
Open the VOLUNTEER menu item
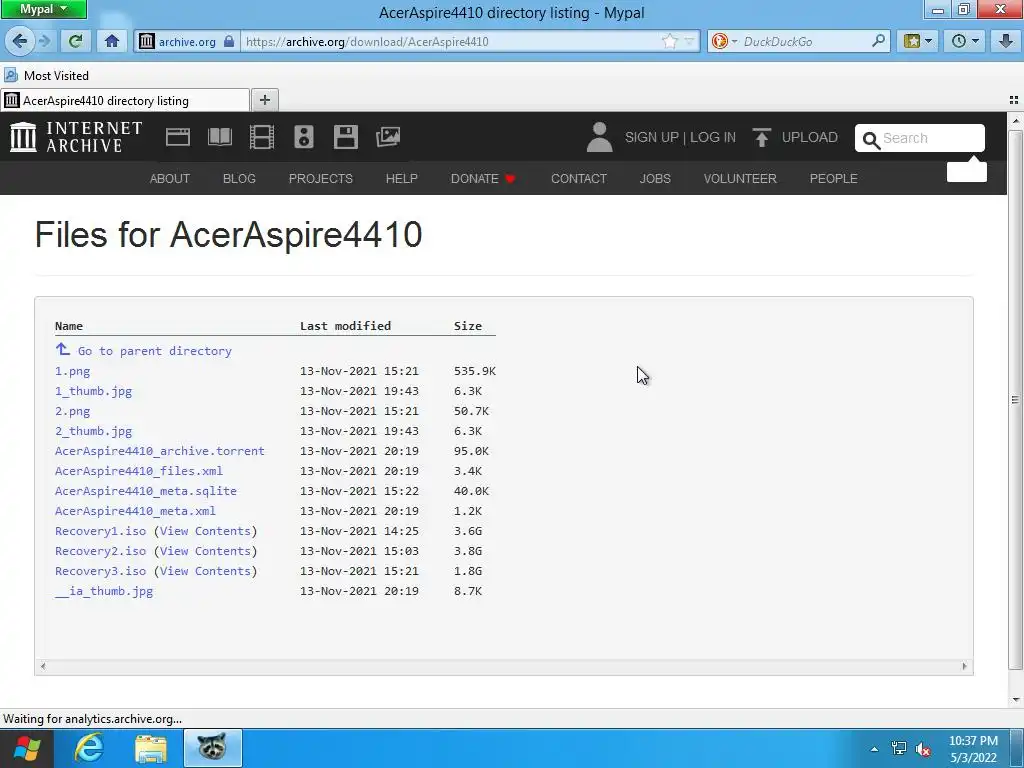point(740,178)
